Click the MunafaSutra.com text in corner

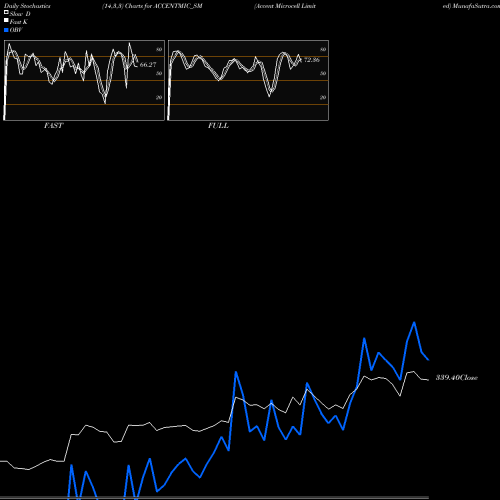pyautogui.click(x=476, y=6)
